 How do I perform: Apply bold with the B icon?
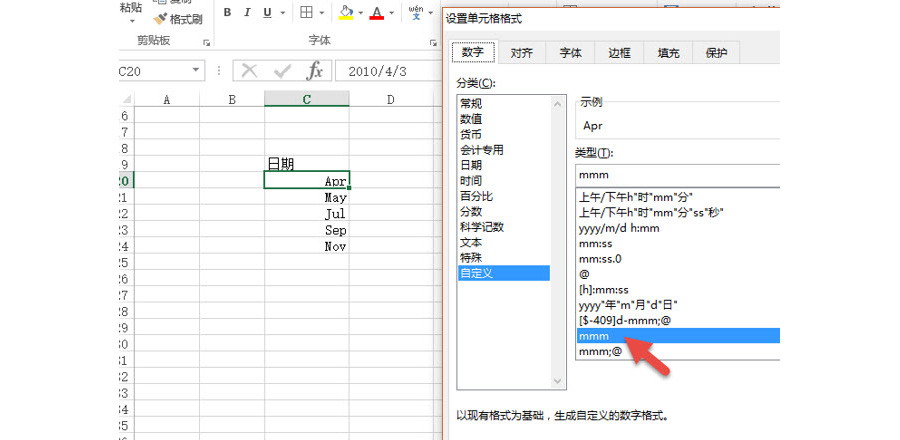click(x=227, y=12)
